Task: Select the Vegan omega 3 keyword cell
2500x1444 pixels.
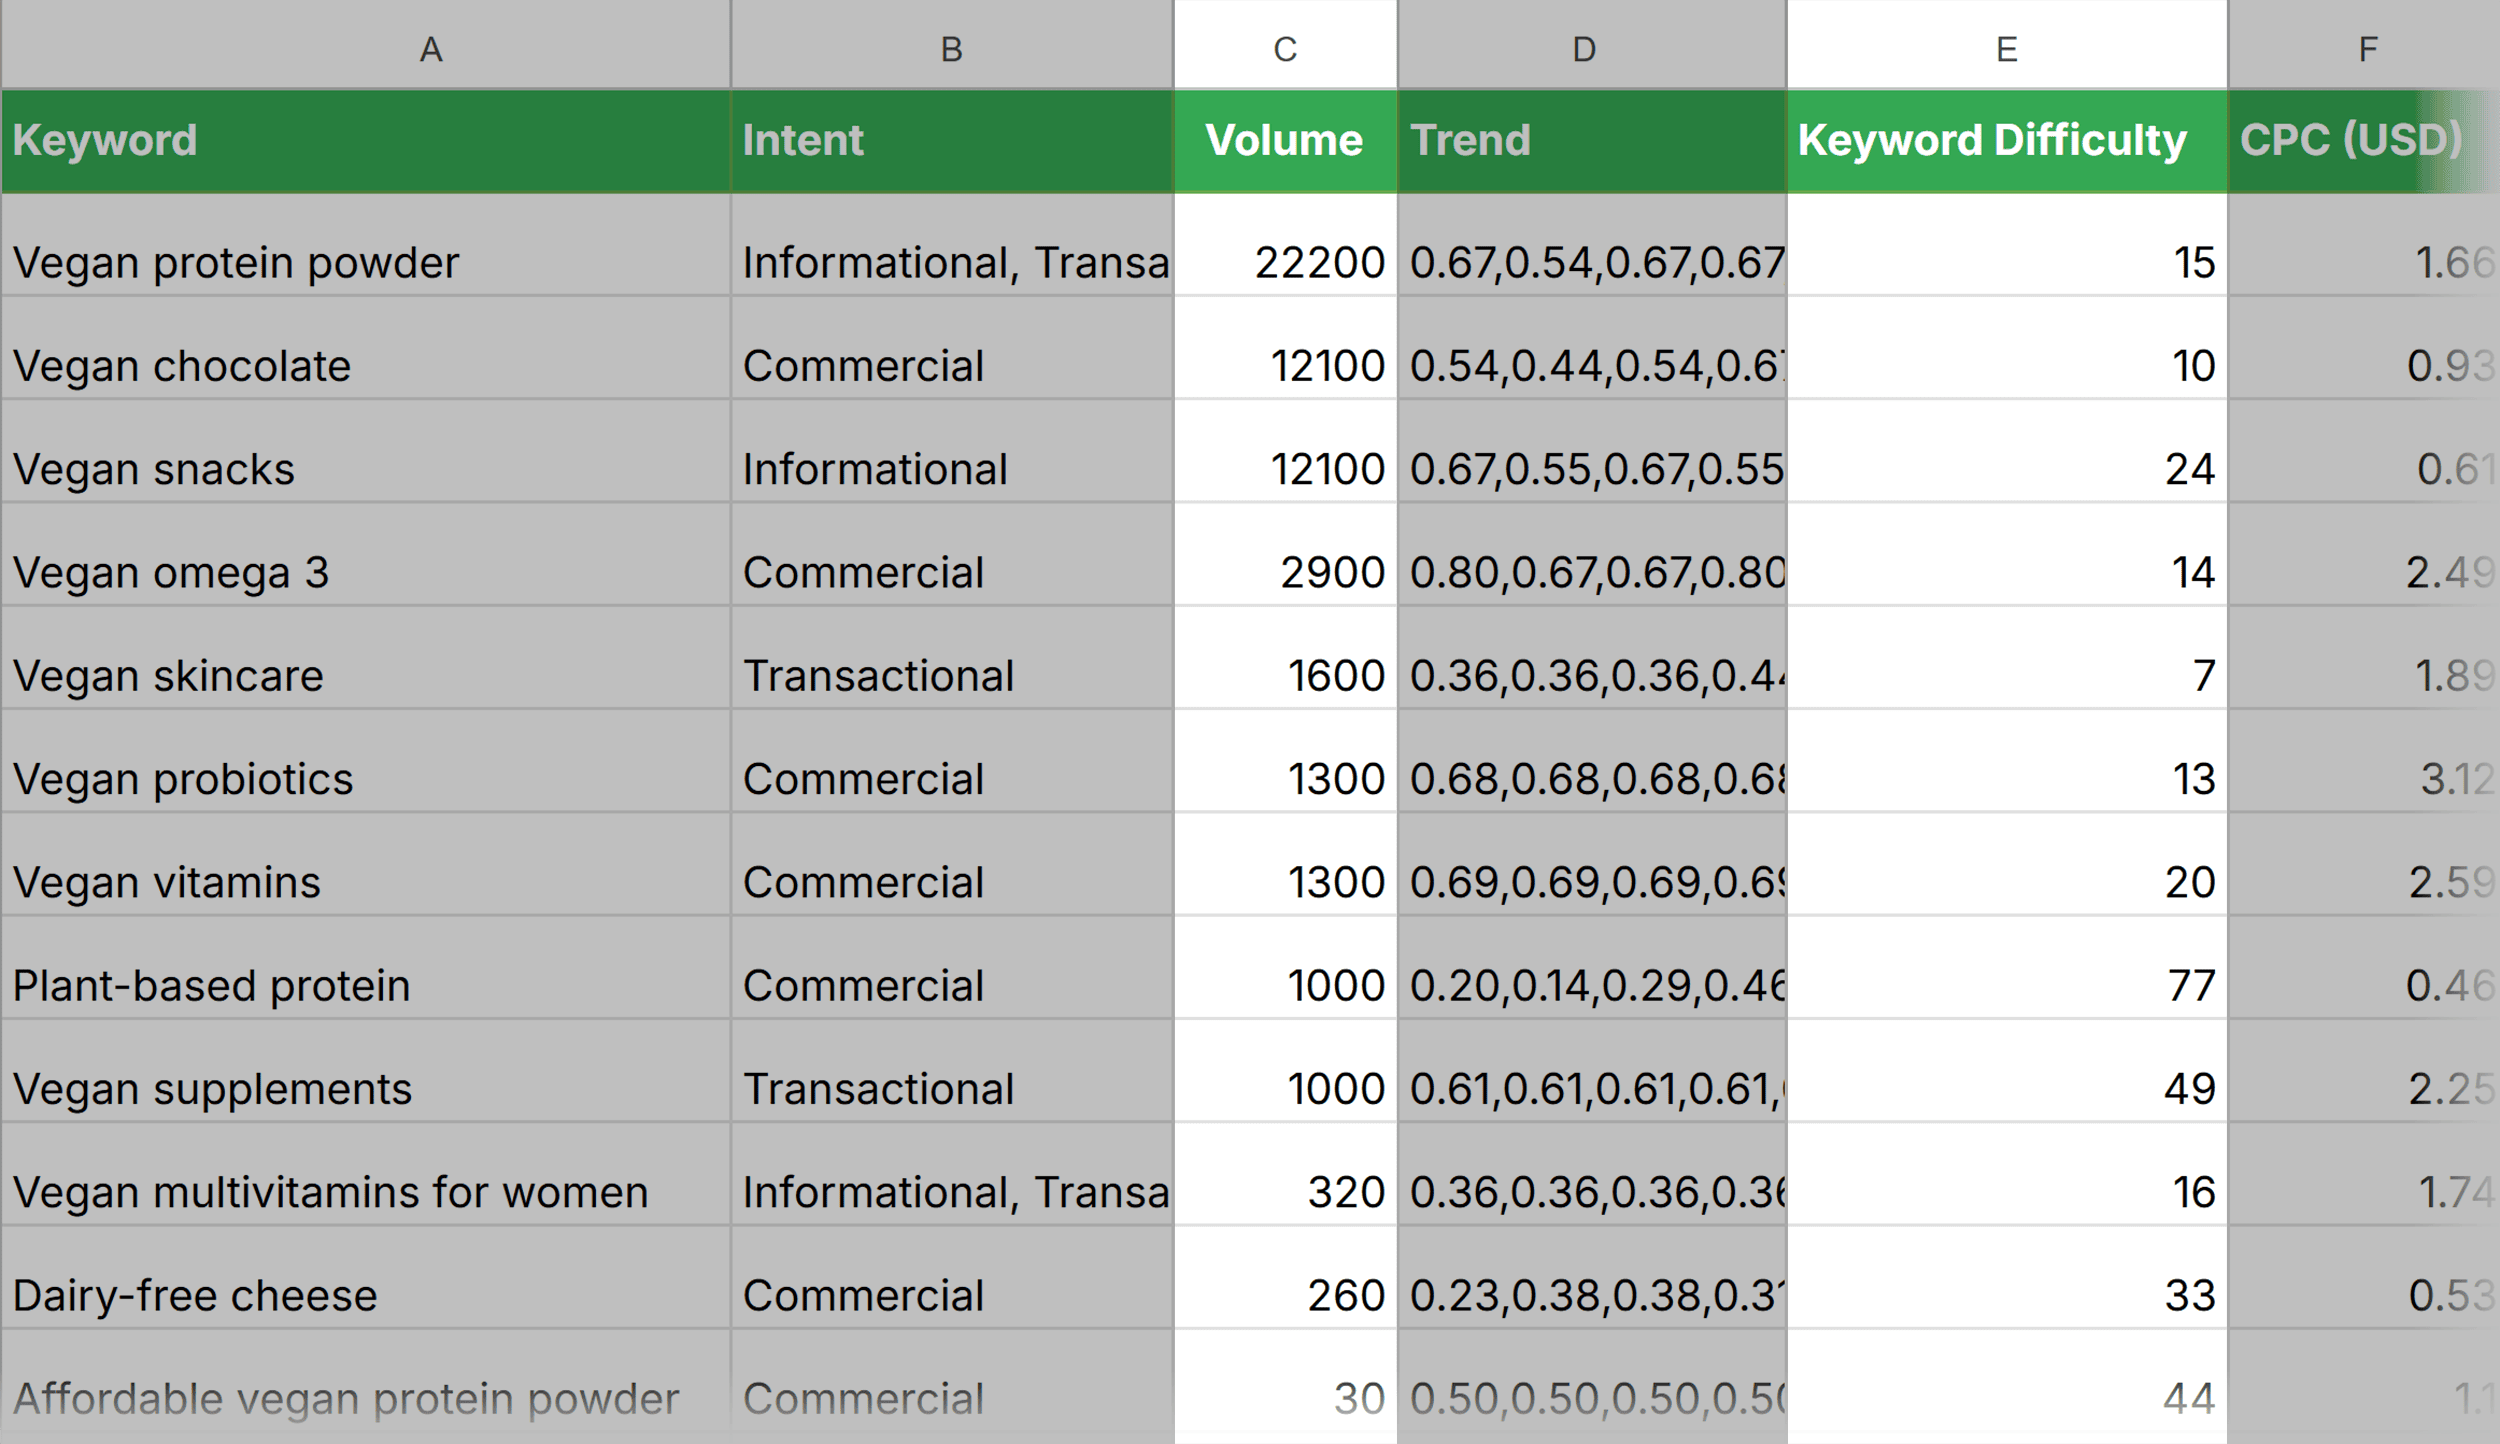Action: pyautogui.click(x=366, y=554)
